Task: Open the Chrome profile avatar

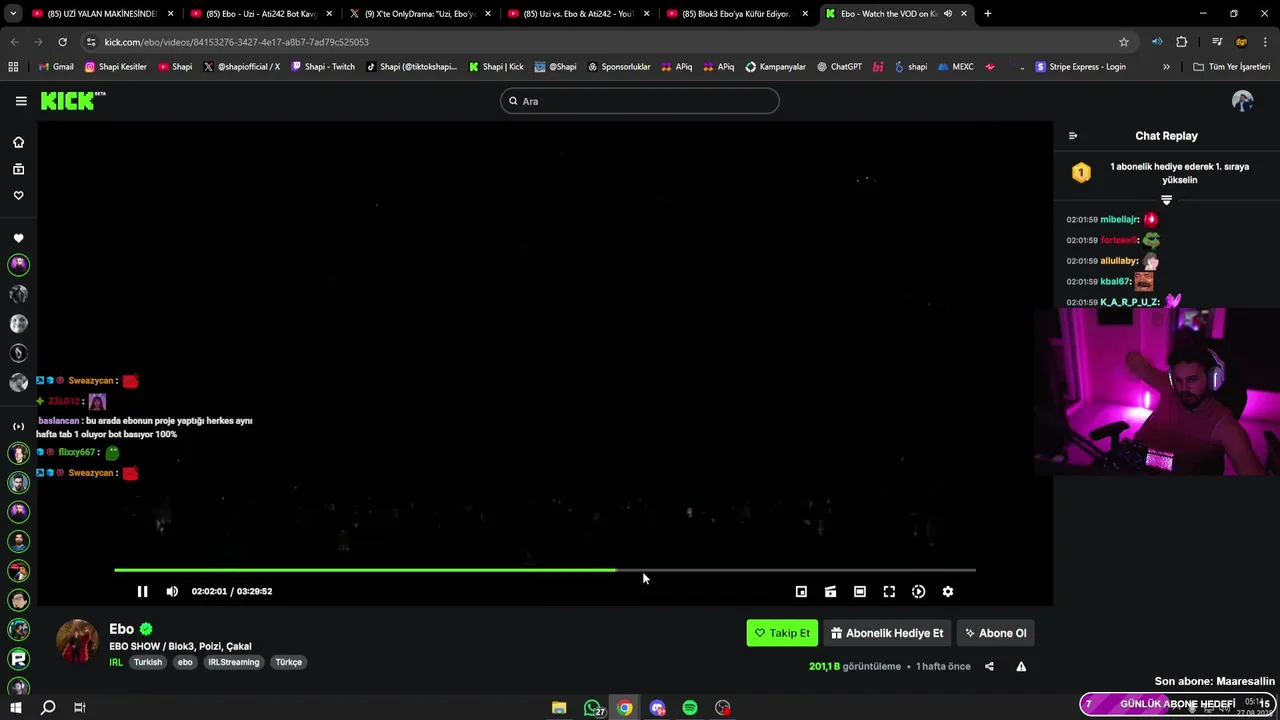Action: tap(1241, 42)
